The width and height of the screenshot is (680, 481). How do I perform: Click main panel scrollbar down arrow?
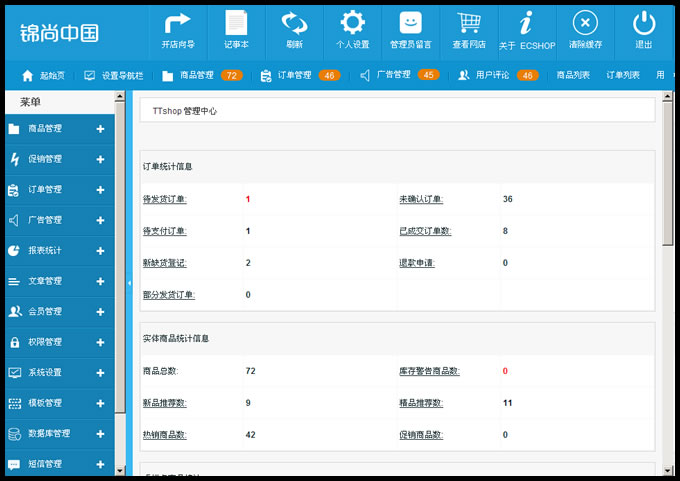(667, 471)
